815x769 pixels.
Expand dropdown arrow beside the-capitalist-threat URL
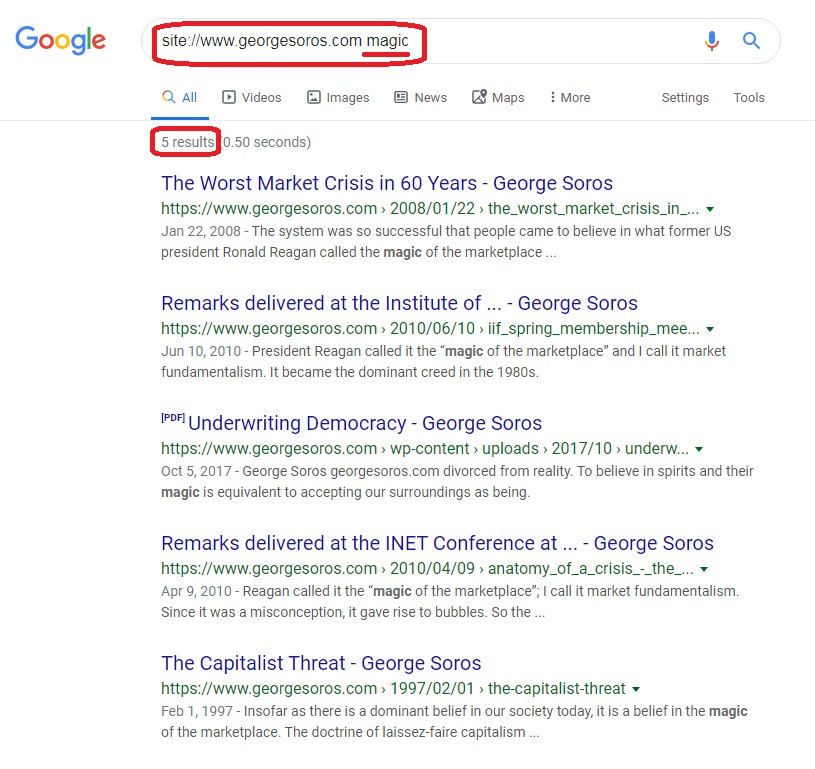coord(636,689)
